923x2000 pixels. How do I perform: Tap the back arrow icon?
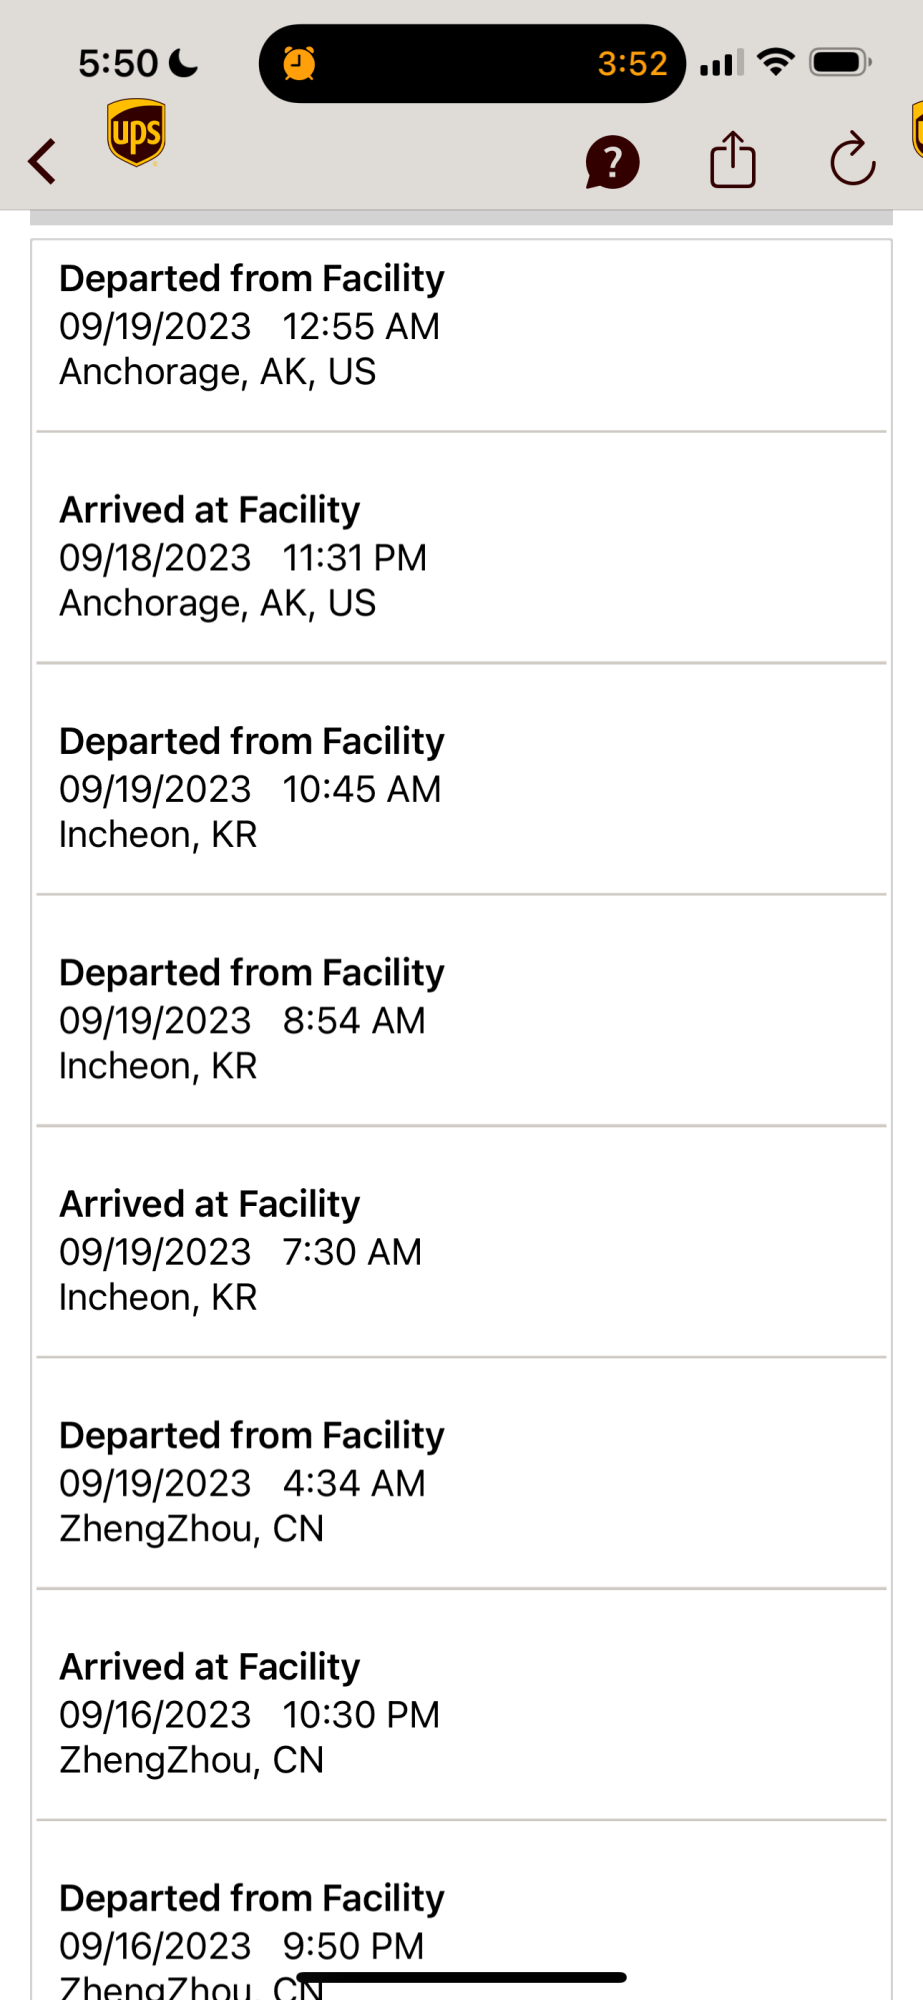tap(42, 161)
